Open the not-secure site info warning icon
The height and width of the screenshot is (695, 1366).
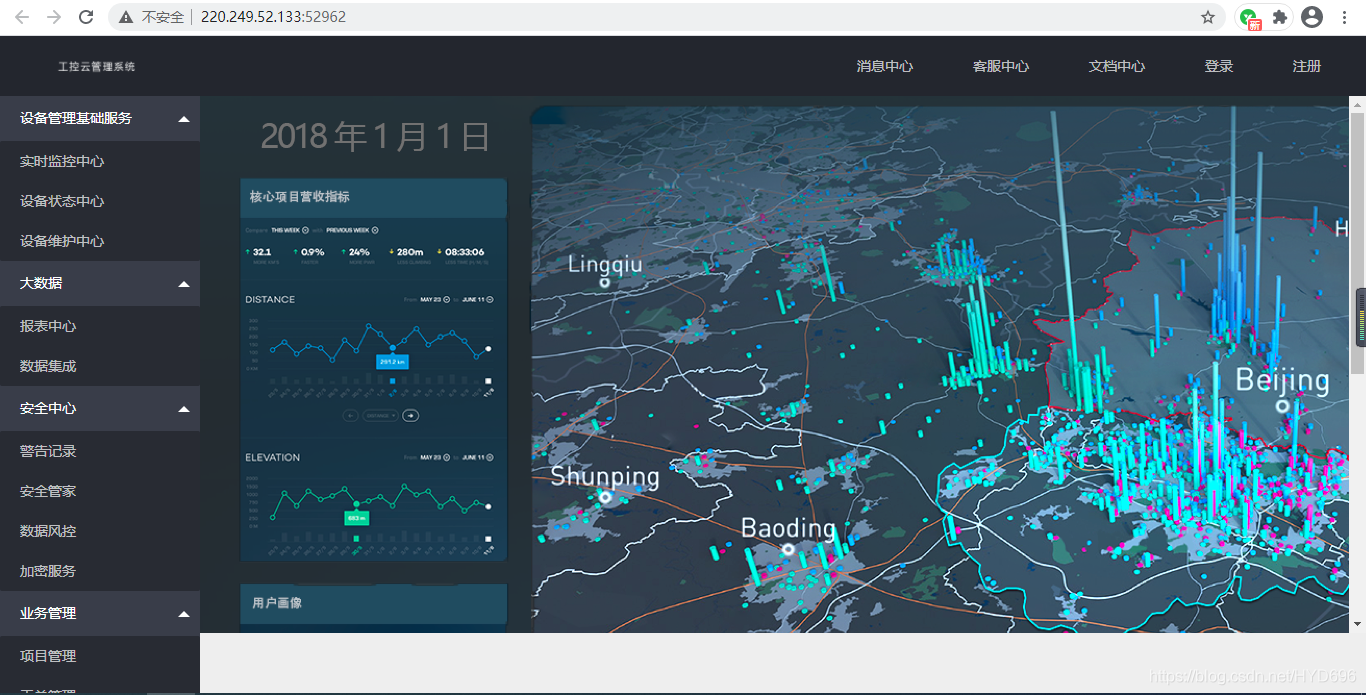pos(126,17)
